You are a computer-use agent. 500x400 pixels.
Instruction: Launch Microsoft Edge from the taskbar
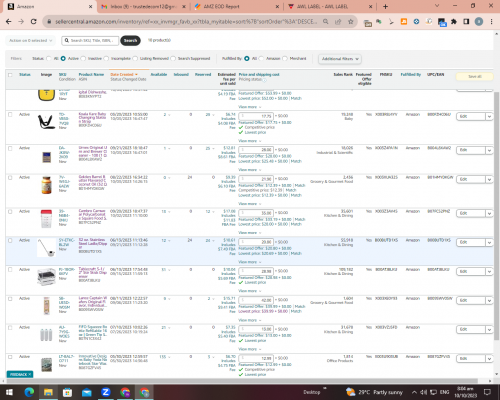coord(29,392)
